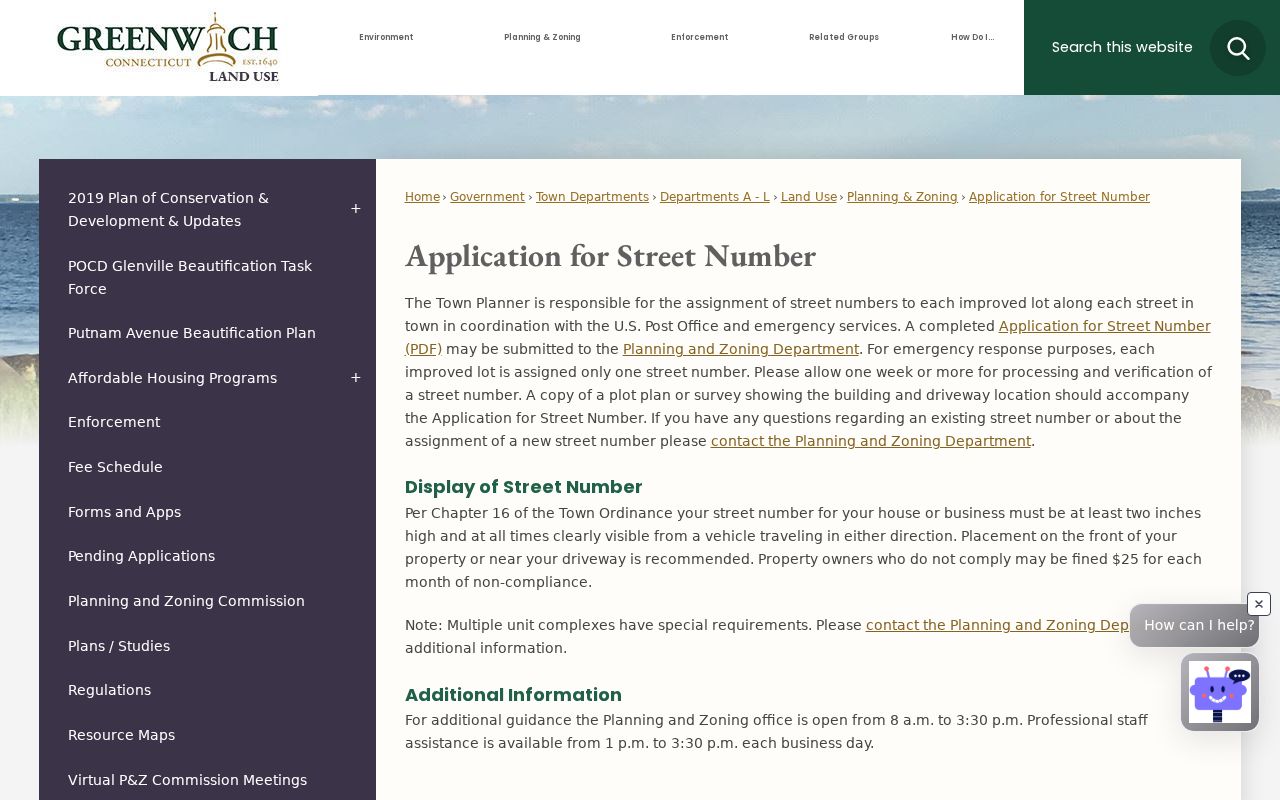Click the 'How can I help?' chat bubble

coord(1194,625)
